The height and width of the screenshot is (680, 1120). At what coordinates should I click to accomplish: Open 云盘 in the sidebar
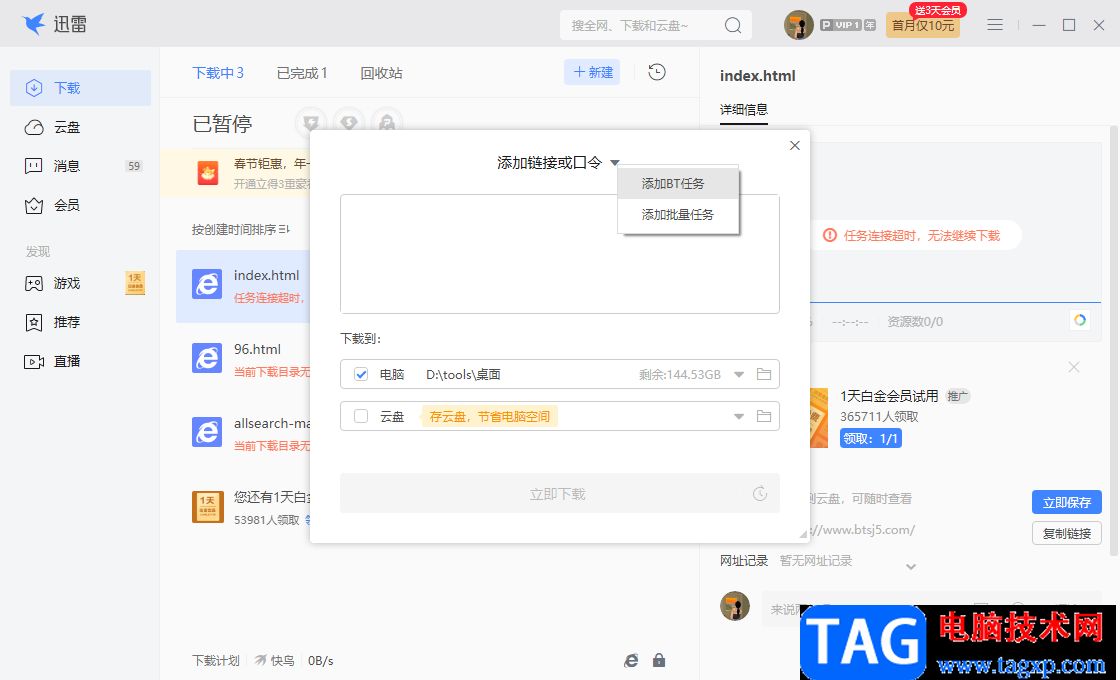[x=80, y=127]
